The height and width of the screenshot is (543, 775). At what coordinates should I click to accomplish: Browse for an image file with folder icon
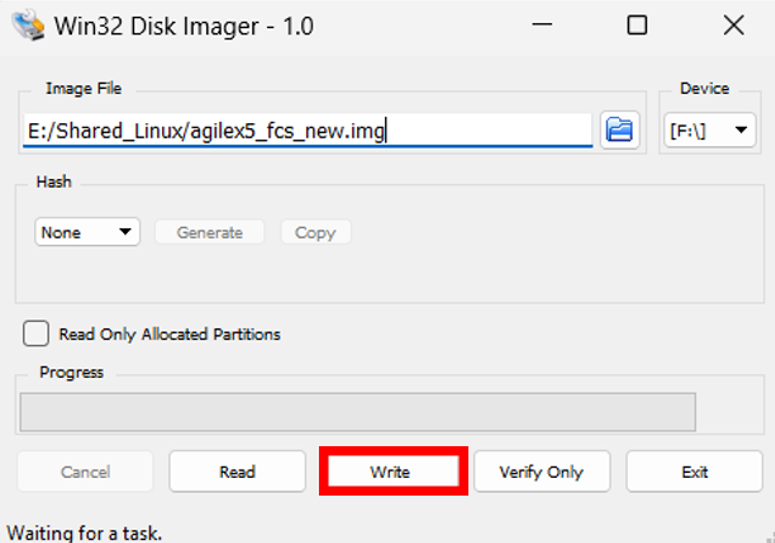[x=620, y=130]
